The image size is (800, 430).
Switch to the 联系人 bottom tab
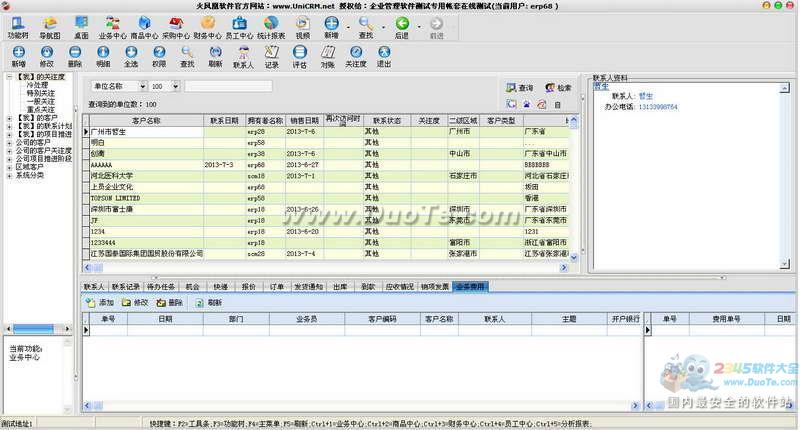(94, 287)
